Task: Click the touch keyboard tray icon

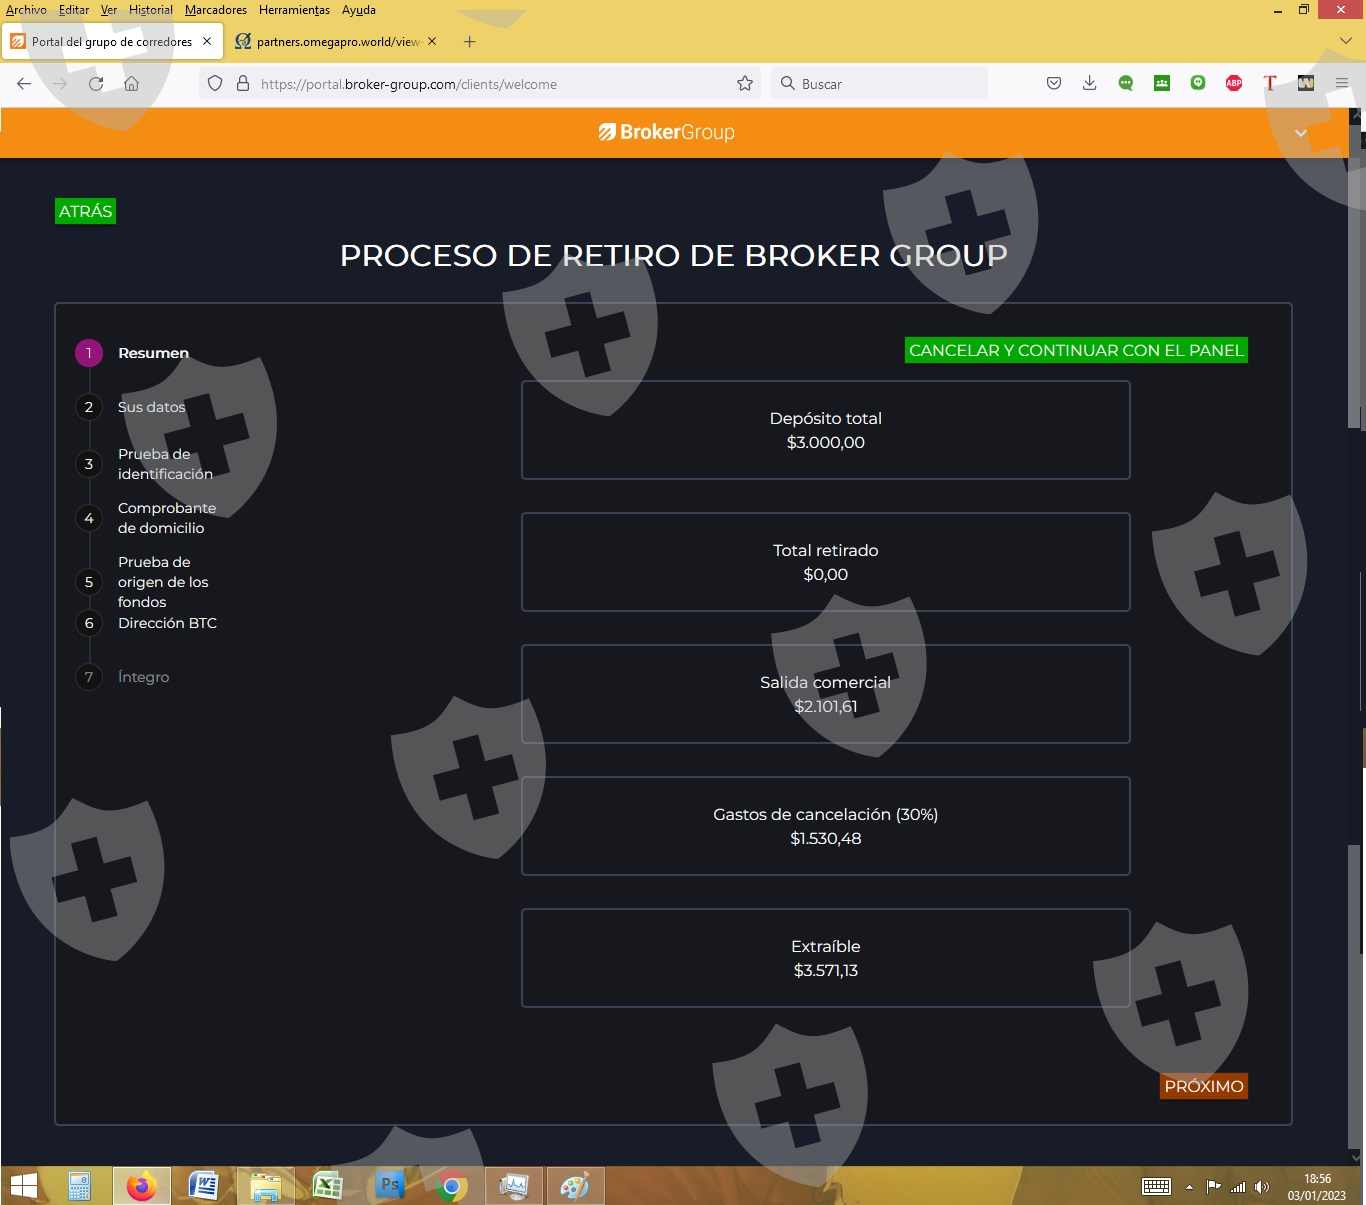Action: click(x=1157, y=1187)
